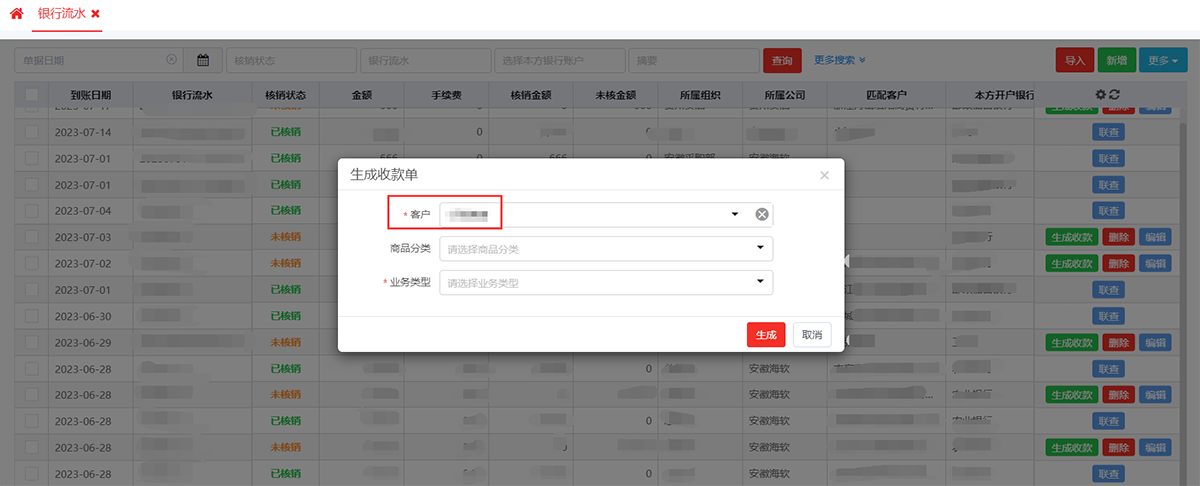The image size is (1200, 486).
Task: Click the red 生成 button
Action: click(765, 335)
